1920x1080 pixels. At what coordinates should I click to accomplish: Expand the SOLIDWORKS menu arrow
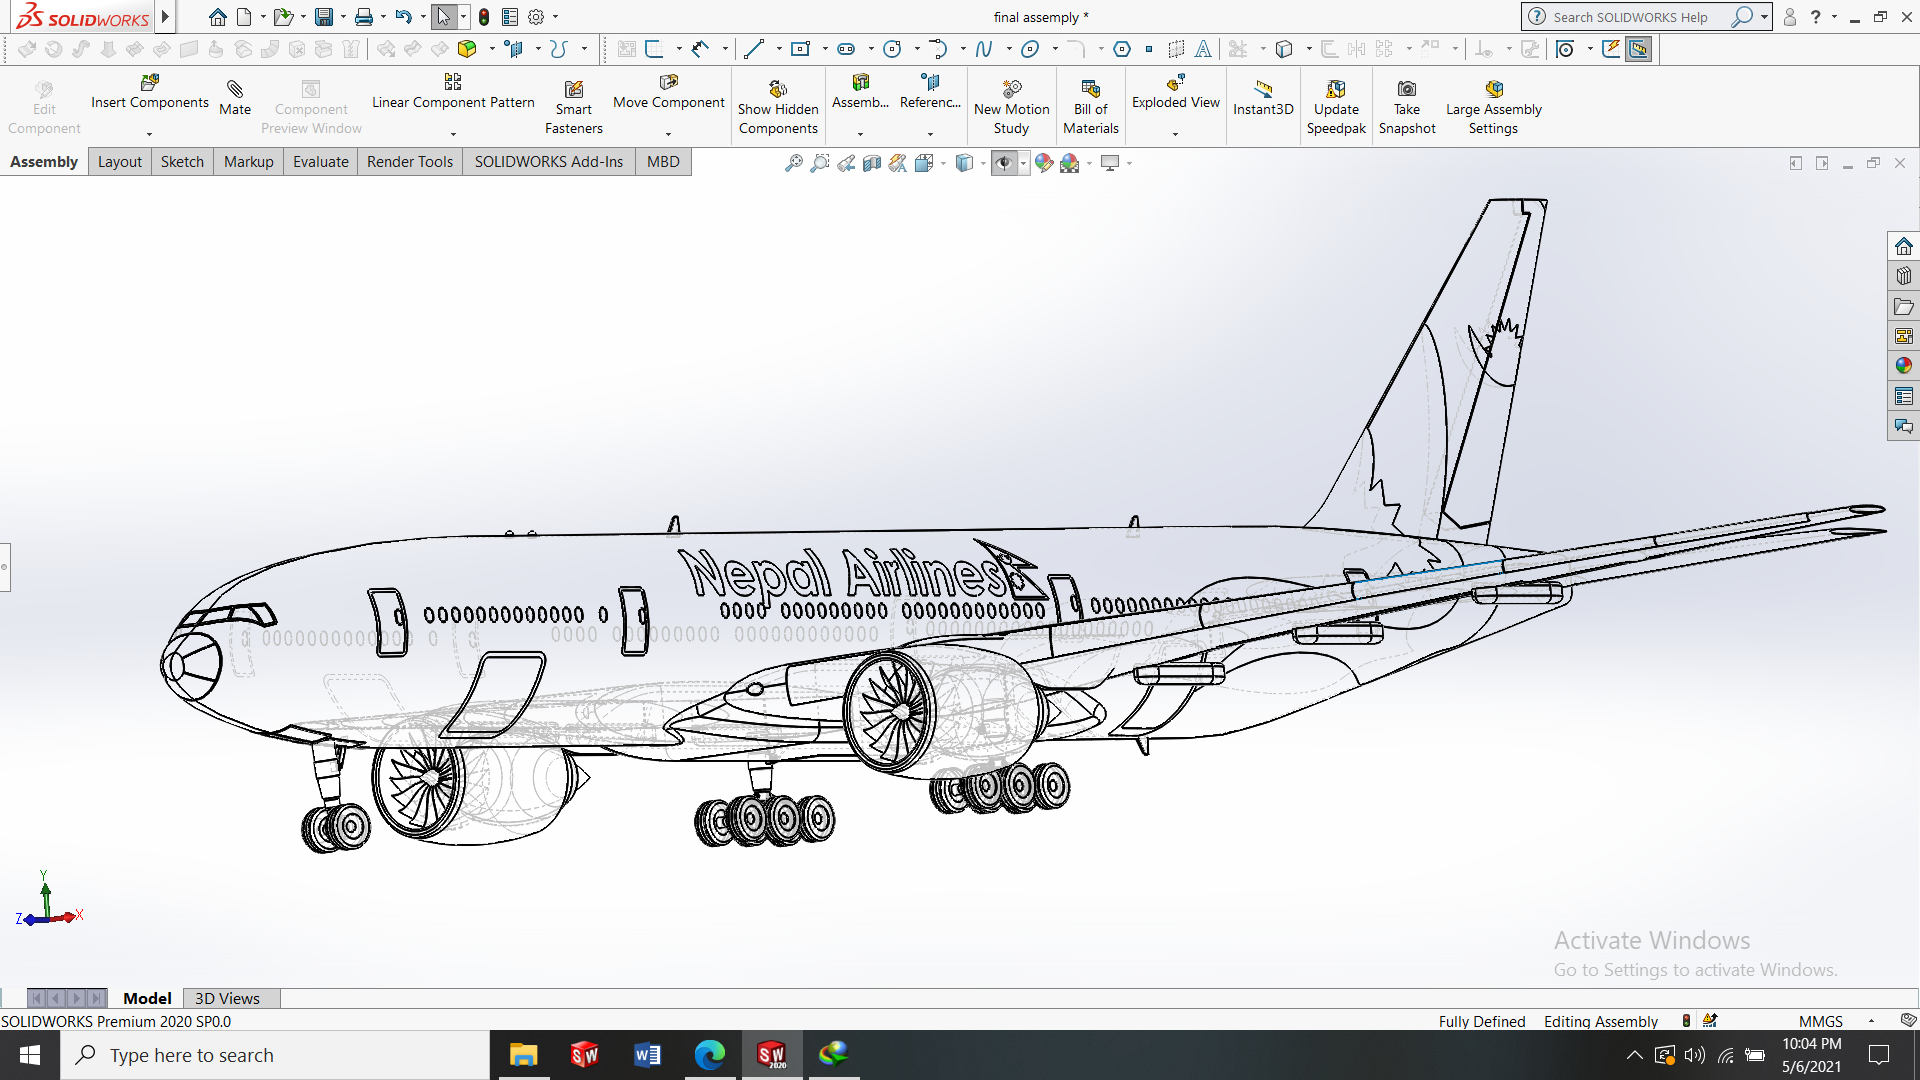[165, 17]
